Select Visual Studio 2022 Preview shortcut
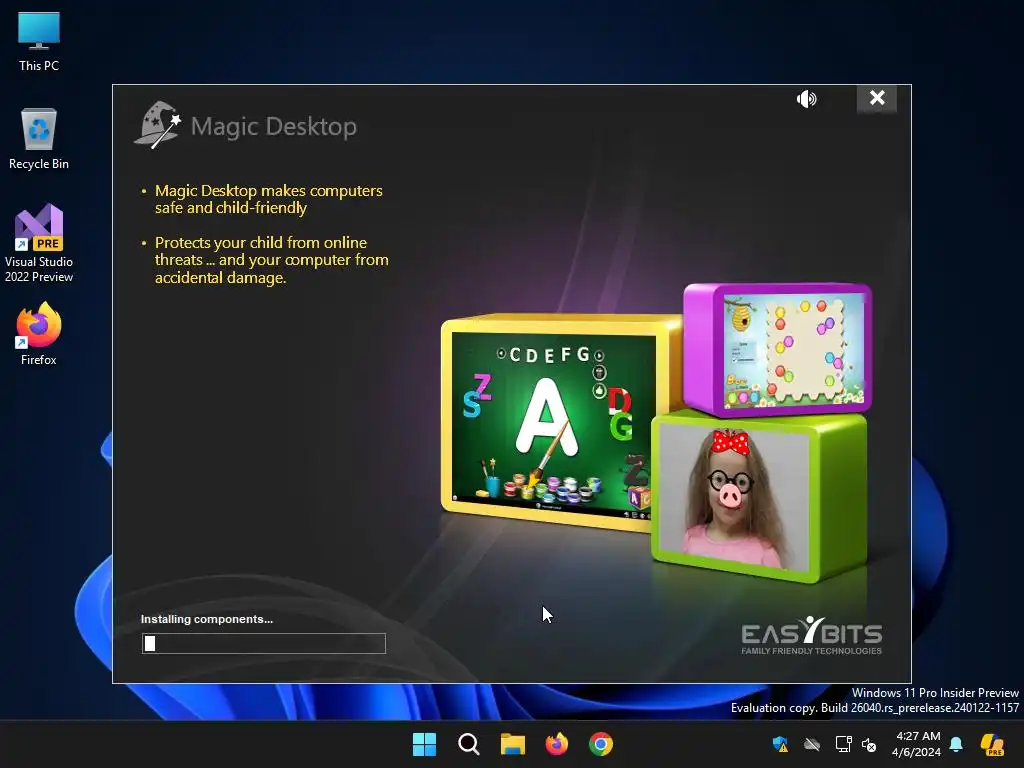Viewport: 1024px width, 768px height. click(x=39, y=244)
